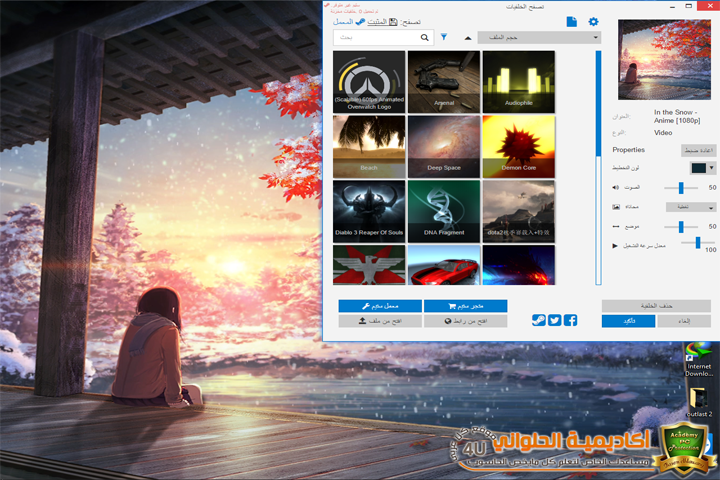Adjust the playback rate slider at 100
The image size is (720, 480).
tap(698, 243)
